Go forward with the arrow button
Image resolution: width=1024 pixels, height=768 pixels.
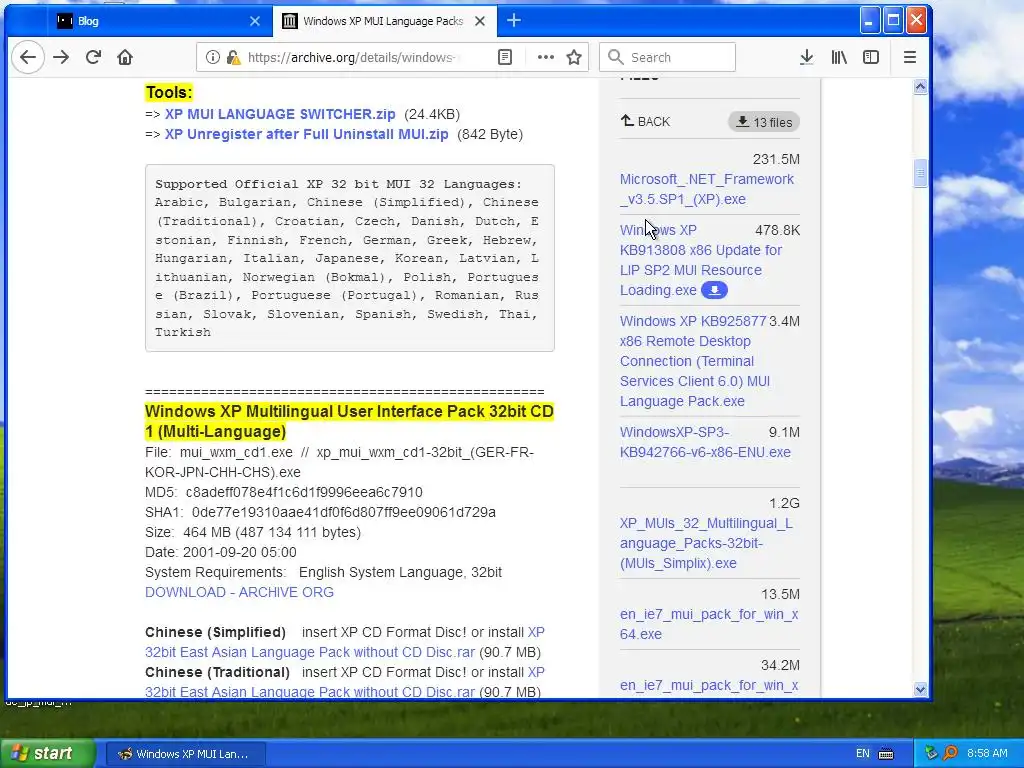61,57
